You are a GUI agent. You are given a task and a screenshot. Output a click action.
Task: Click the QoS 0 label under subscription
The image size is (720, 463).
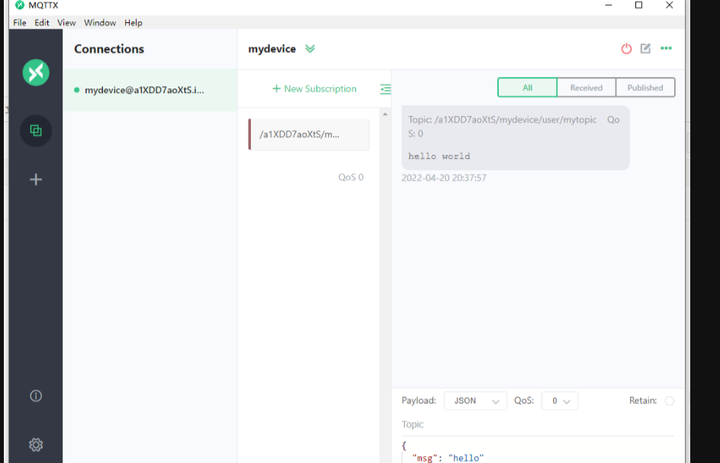click(x=351, y=177)
